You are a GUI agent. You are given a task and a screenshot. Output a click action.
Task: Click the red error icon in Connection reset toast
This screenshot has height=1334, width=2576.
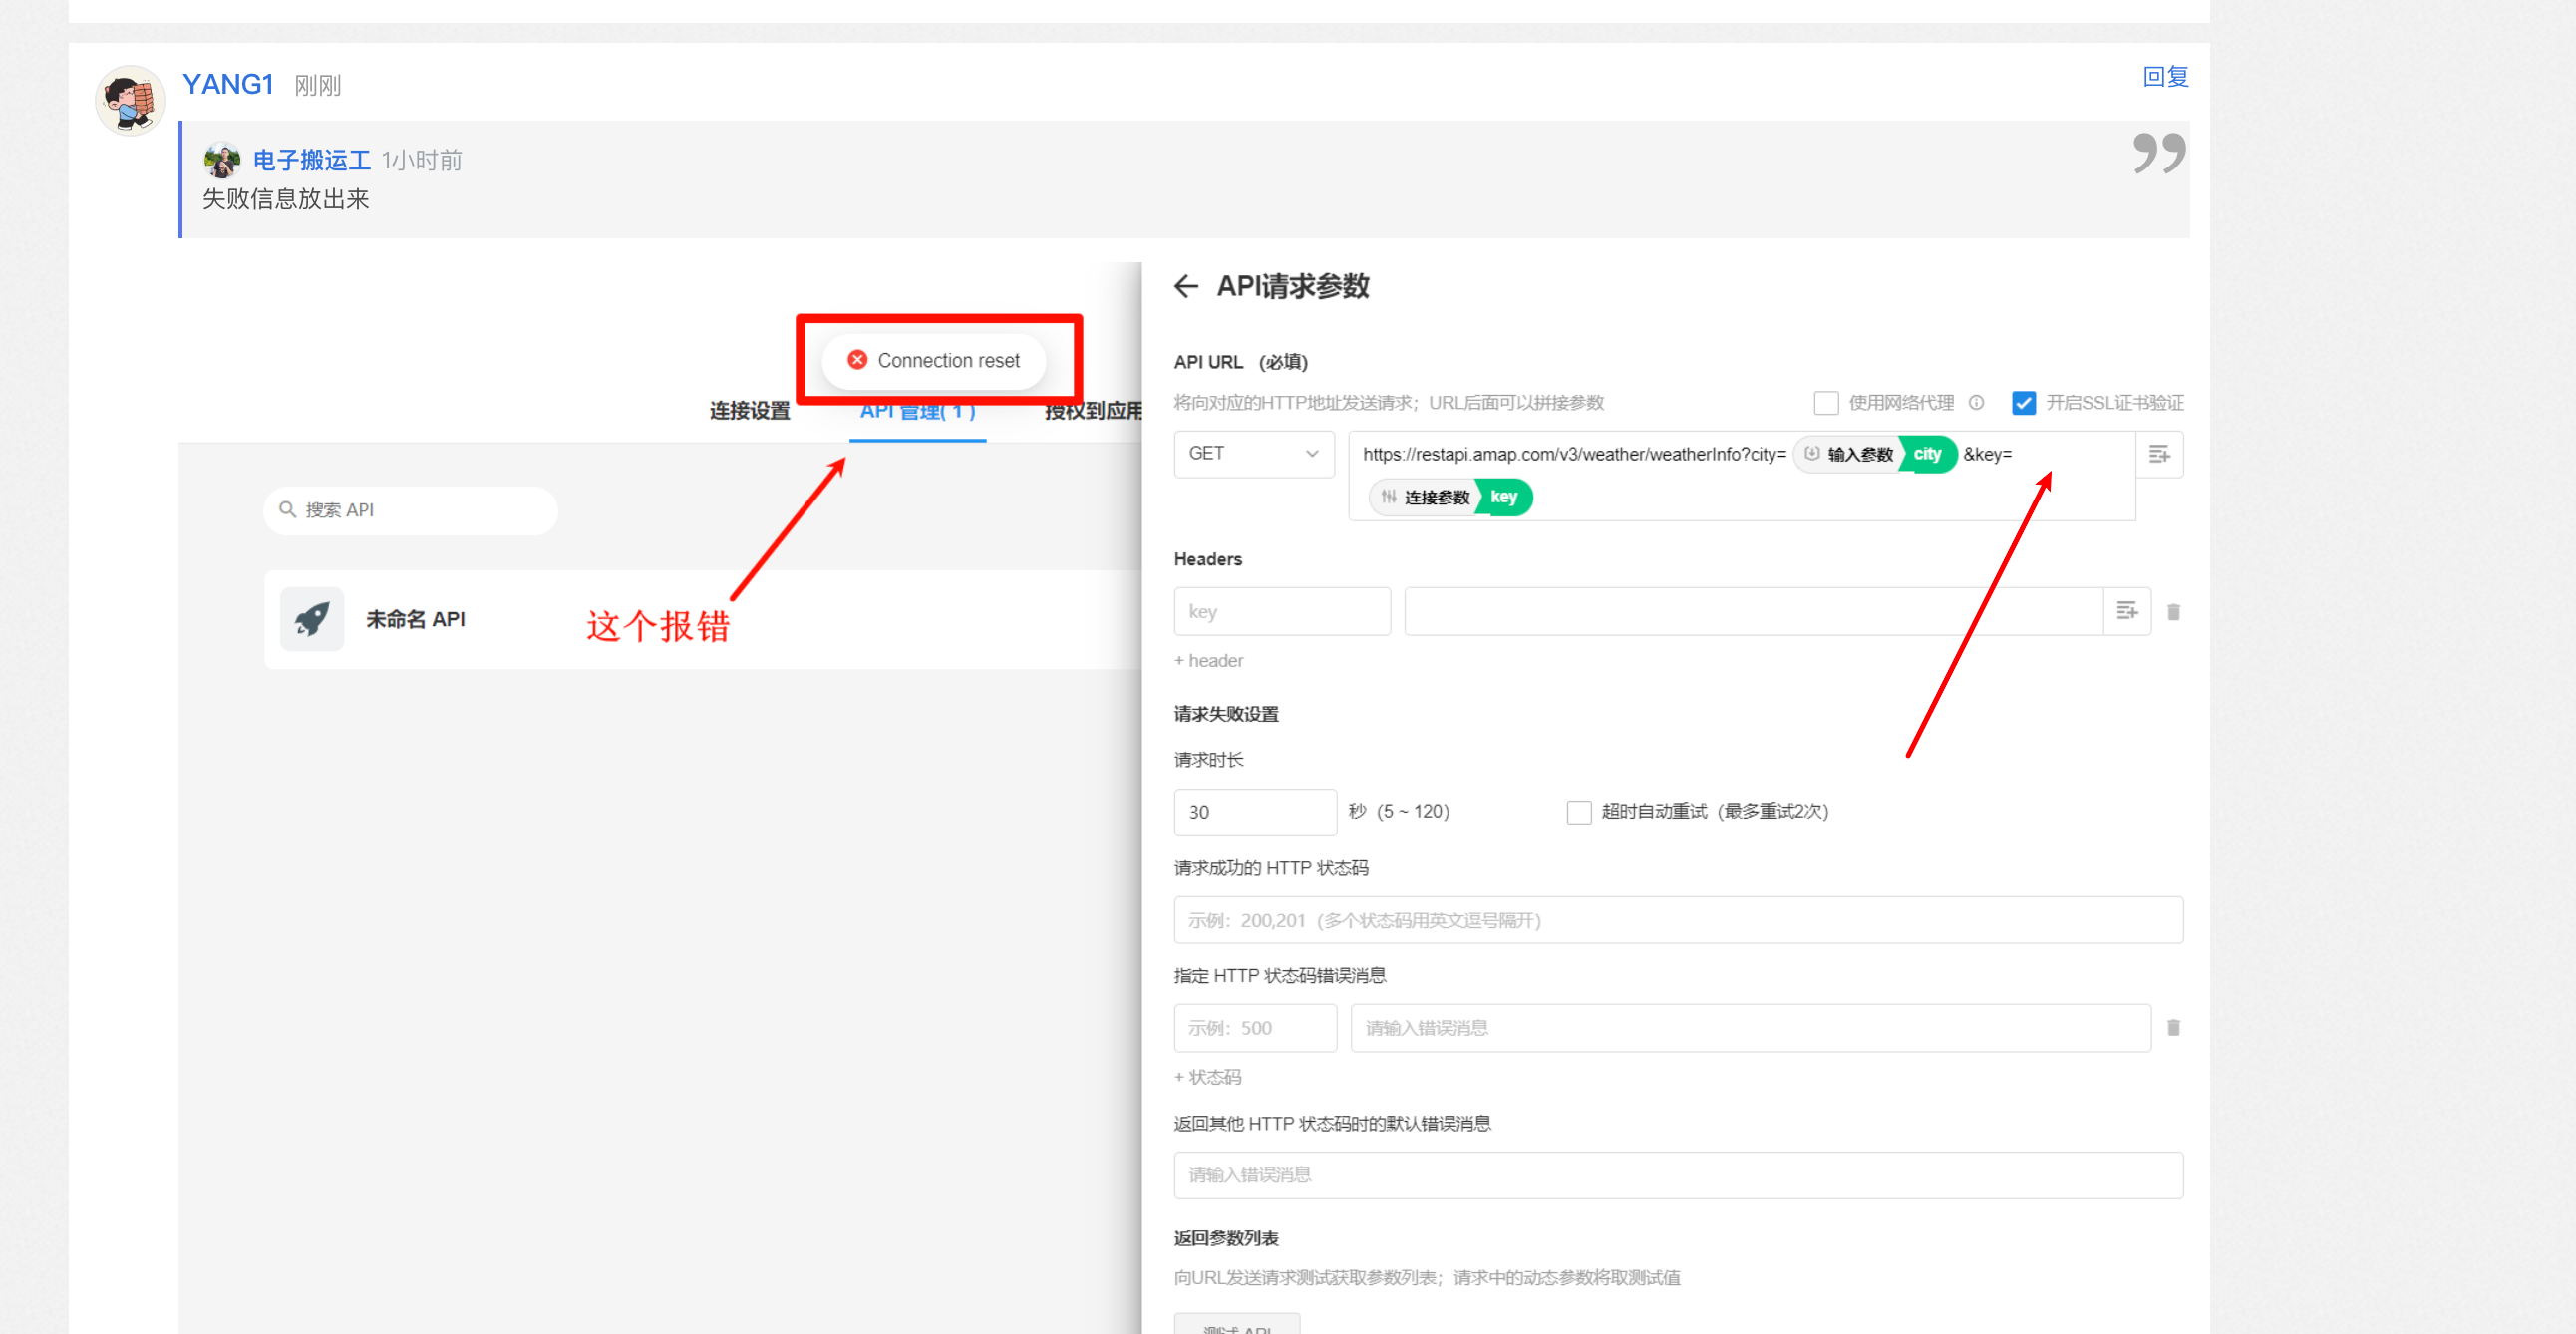(857, 360)
